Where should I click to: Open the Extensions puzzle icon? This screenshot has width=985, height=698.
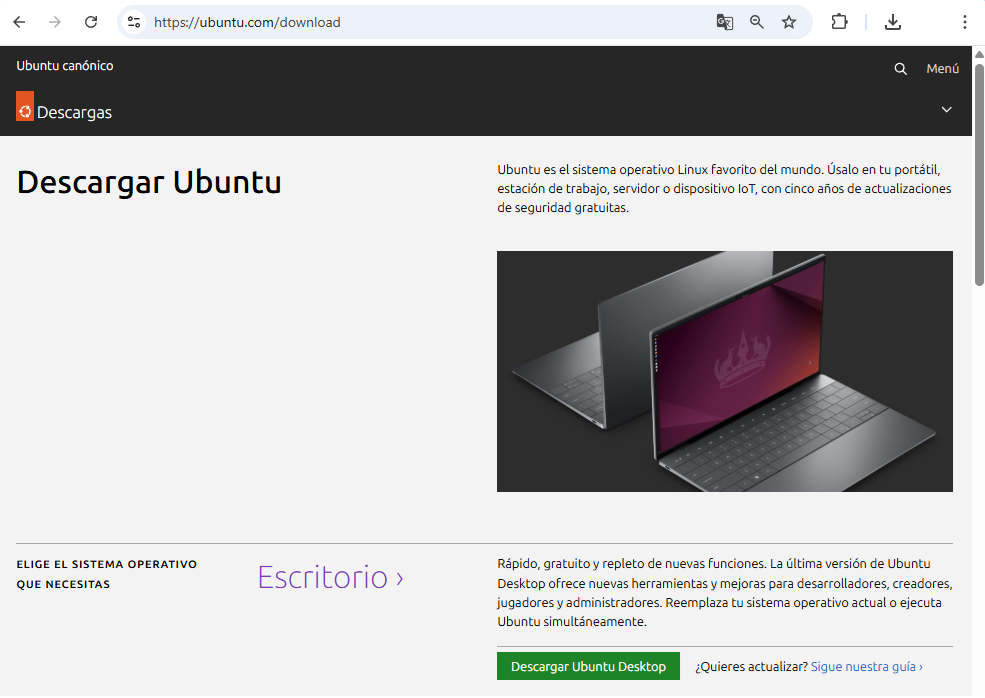(840, 22)
